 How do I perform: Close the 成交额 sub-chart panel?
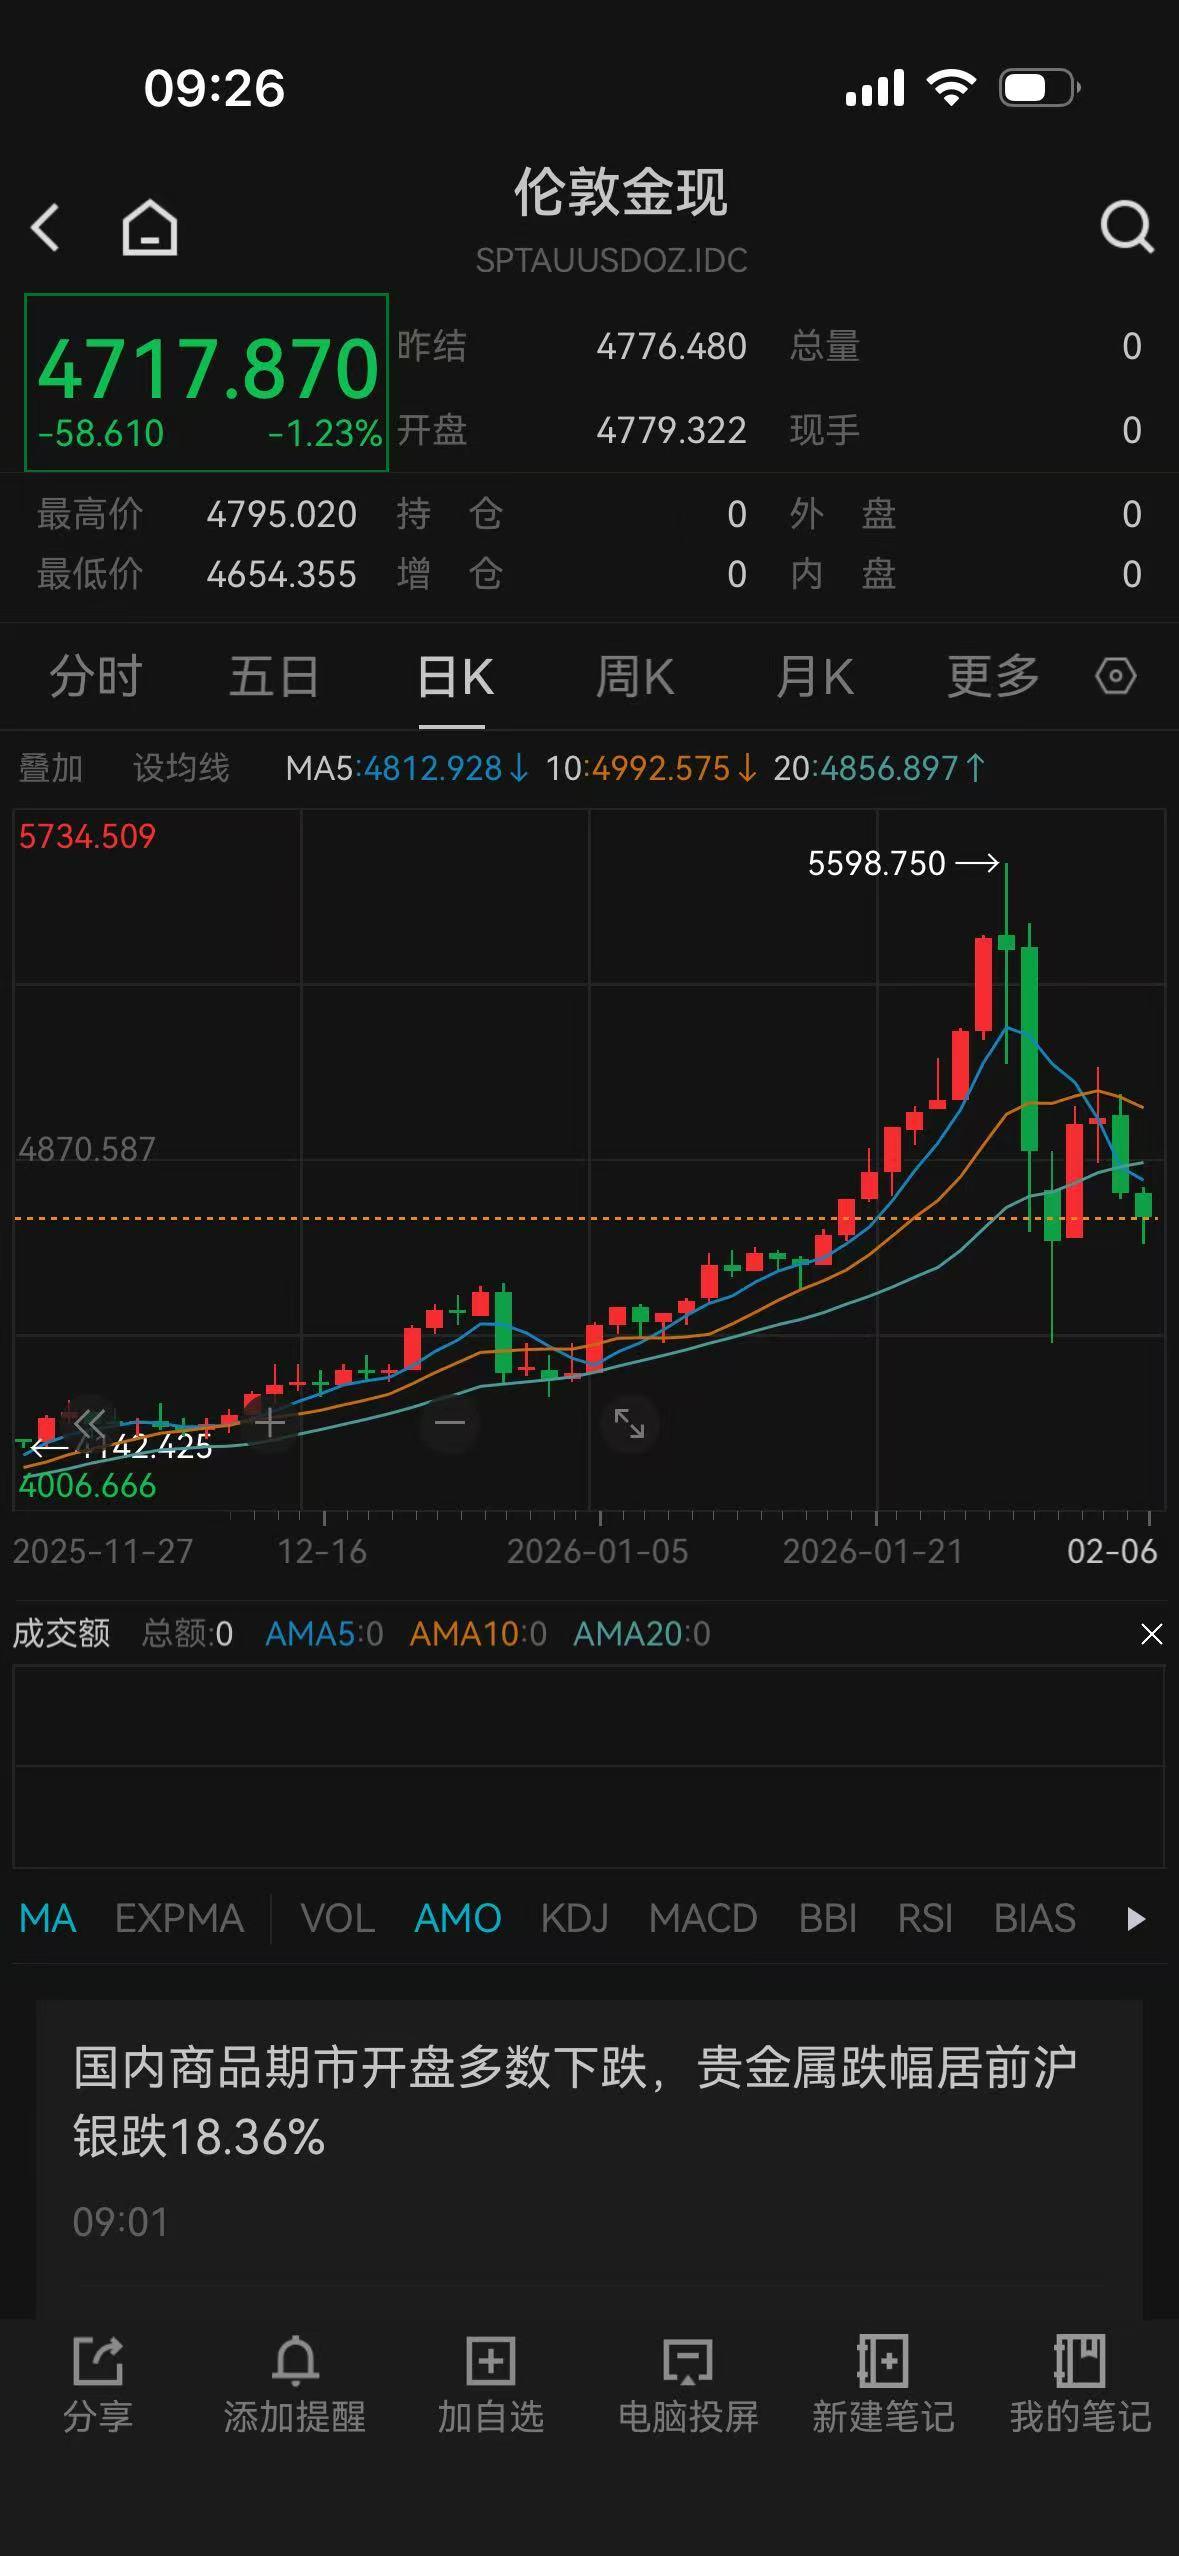pyautogui.click(x=1151, y=1634)
